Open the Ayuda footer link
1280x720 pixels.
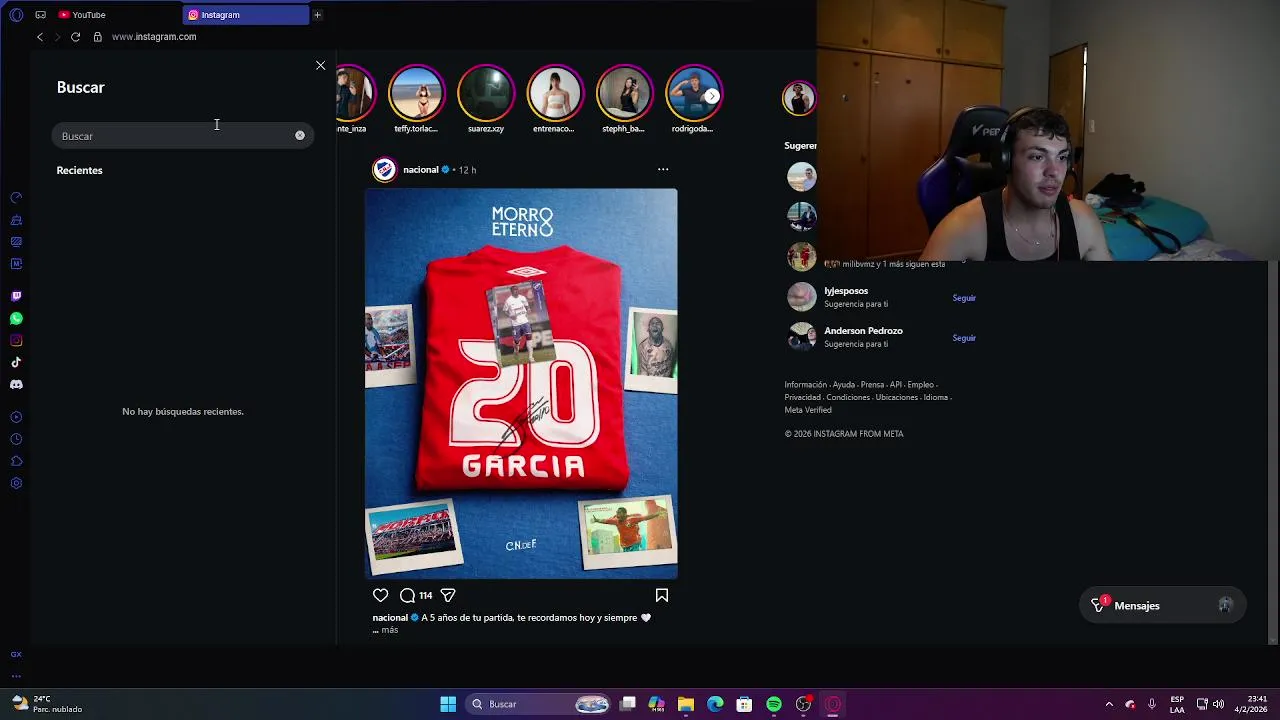[844, 385]
